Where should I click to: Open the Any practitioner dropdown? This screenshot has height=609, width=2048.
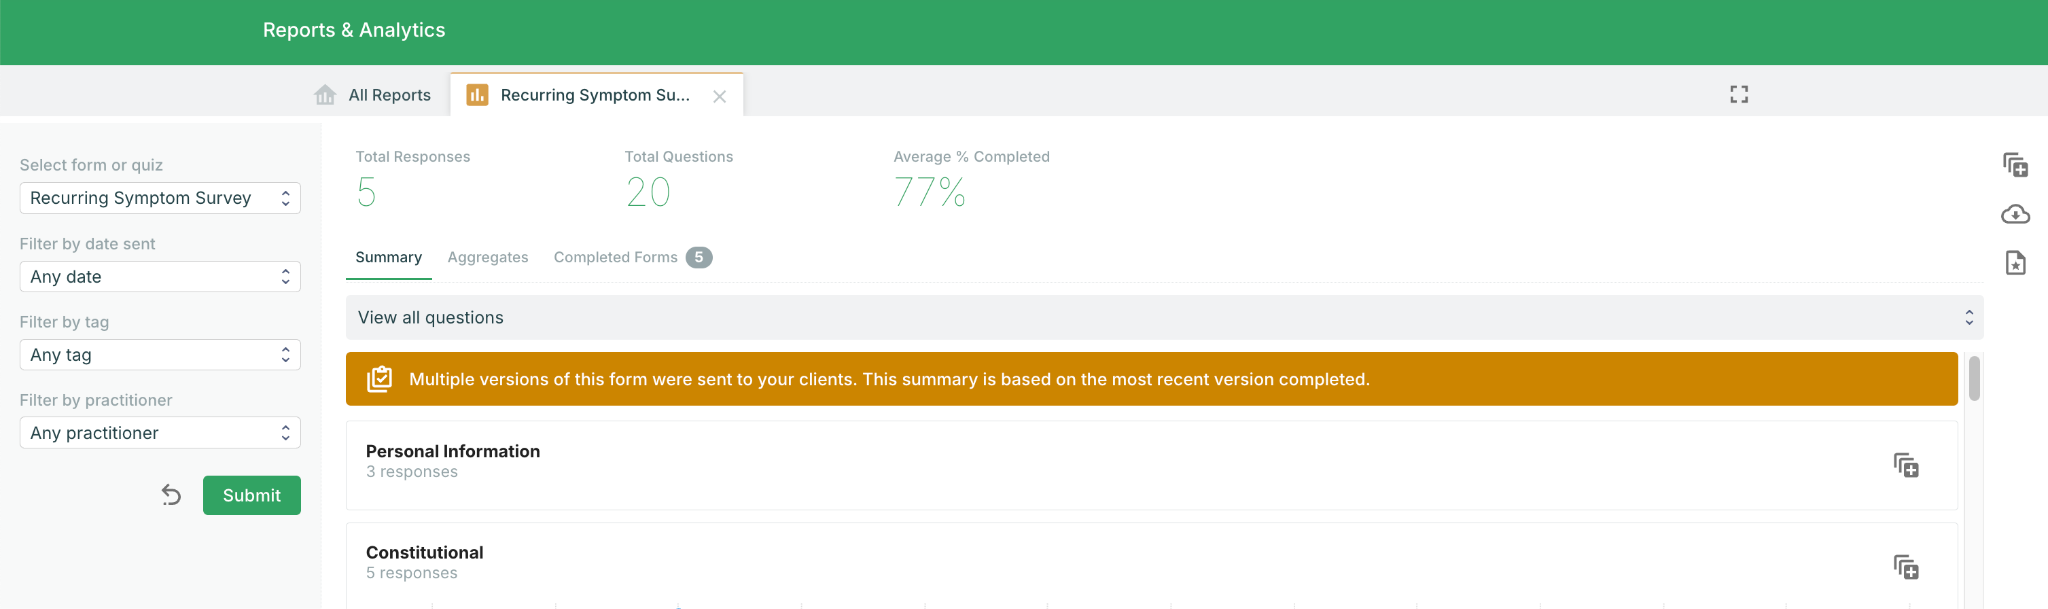[x=160, y=433]
